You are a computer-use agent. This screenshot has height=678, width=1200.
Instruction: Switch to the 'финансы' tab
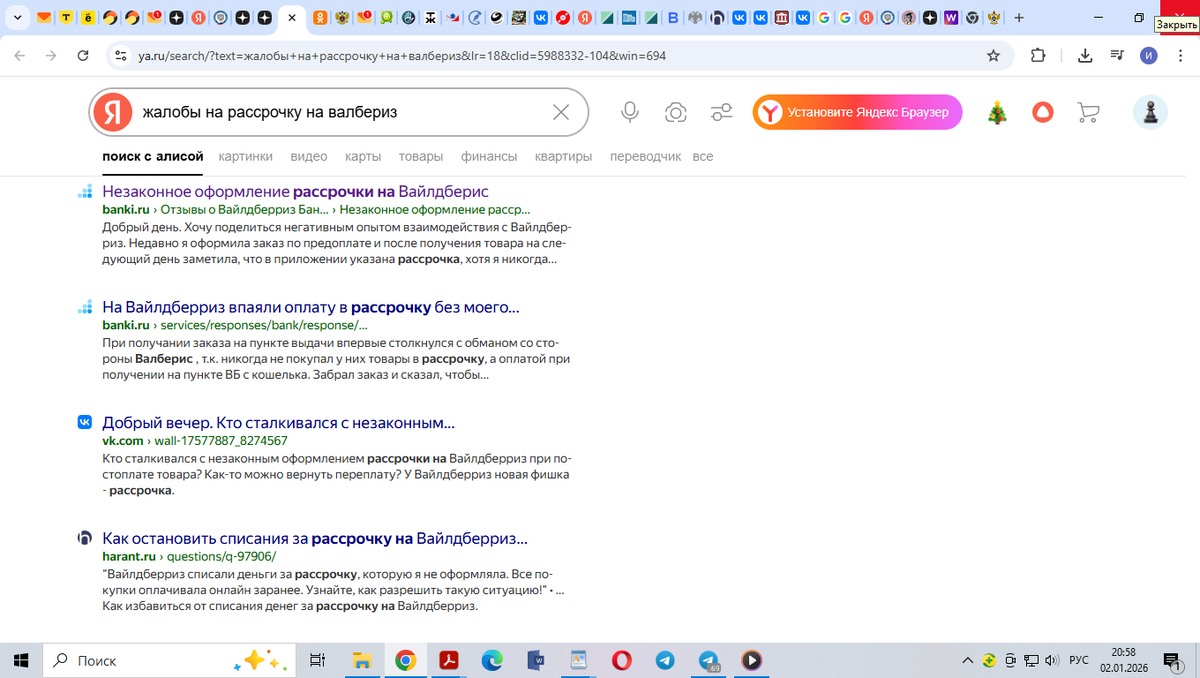click(x=489, y=157)
